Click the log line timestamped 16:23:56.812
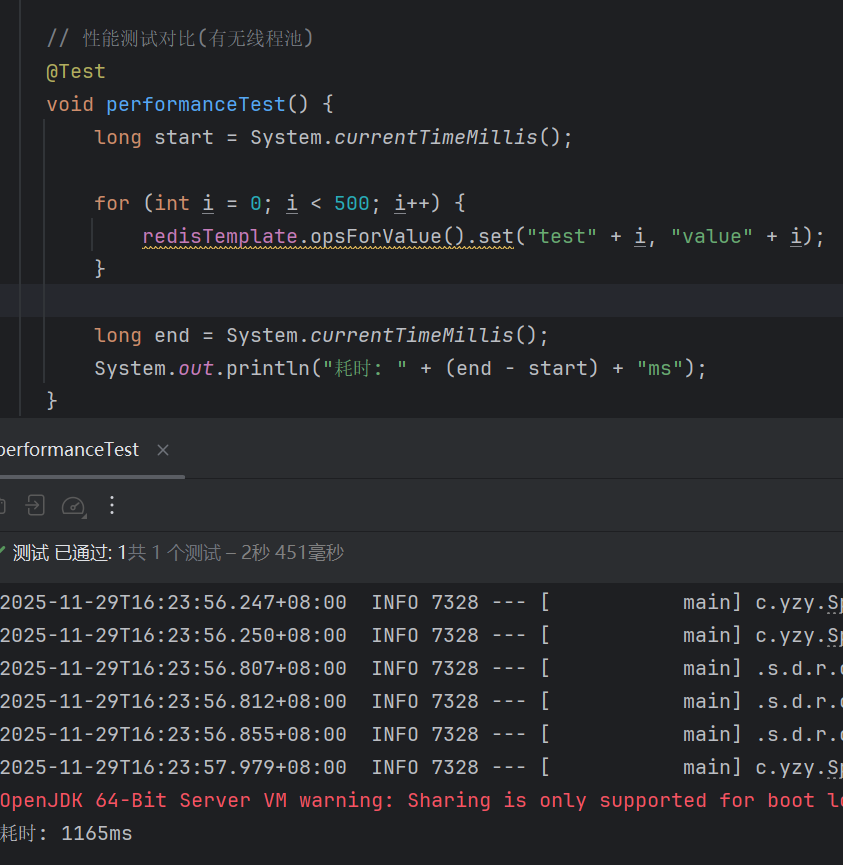The image size is (843, 865). coord(422,702)
